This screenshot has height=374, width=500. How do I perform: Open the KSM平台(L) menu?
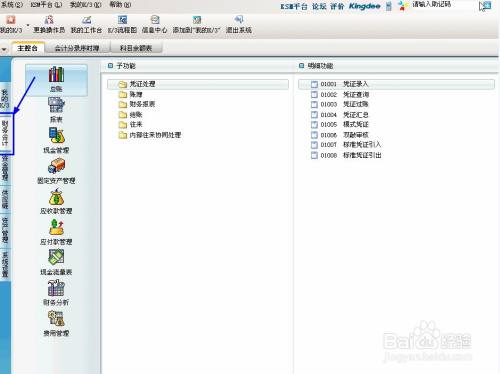point(46,5)
